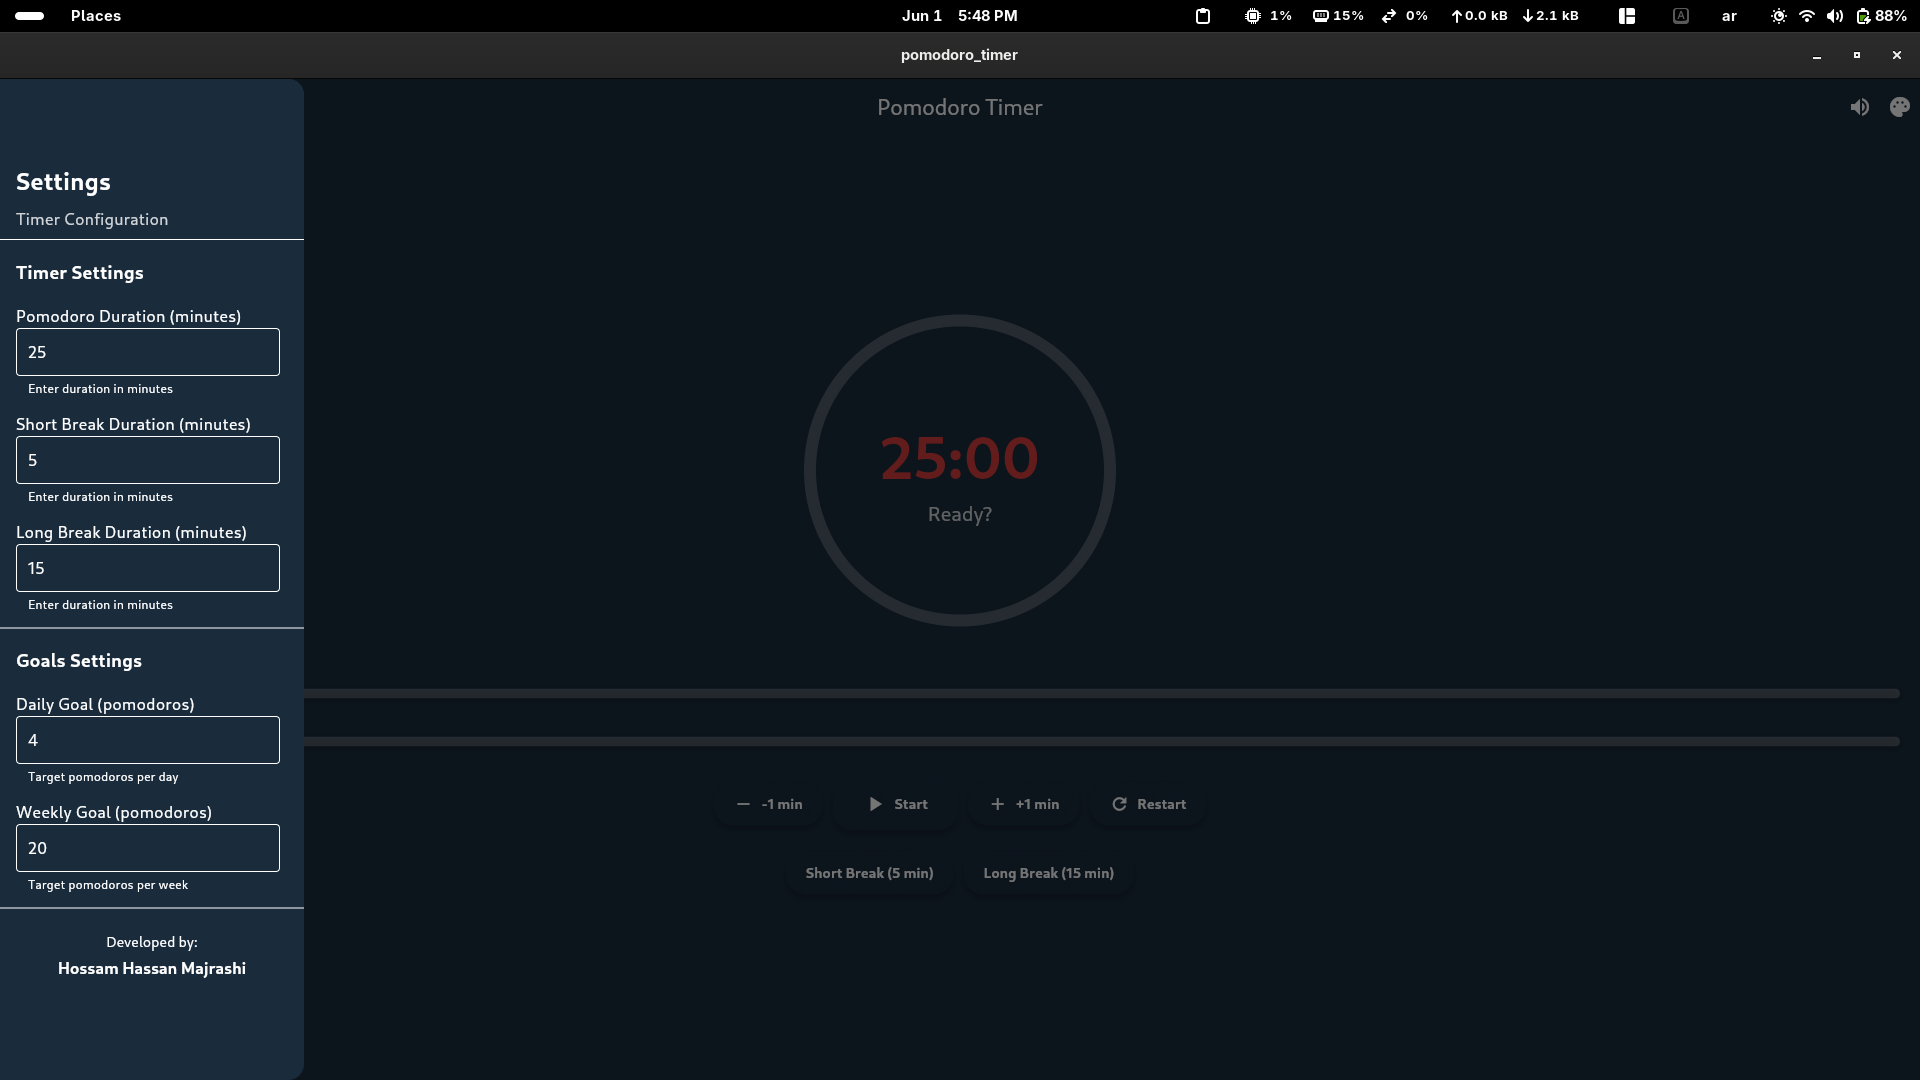This screenshot has width=1920, height=1080.
Task: Open the clock and calendar menu
Action: [x=959, y=16]
